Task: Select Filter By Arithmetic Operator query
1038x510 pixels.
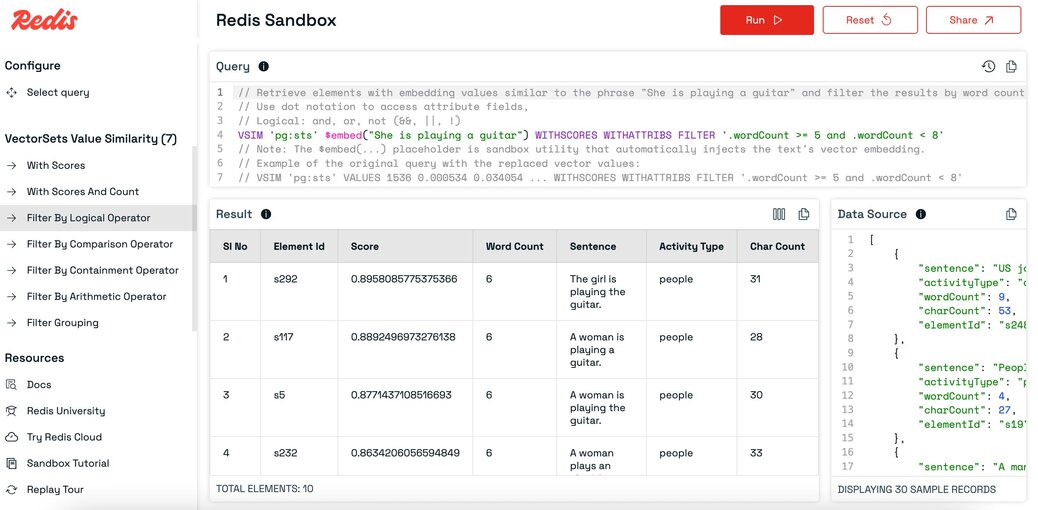Action: (98, 297)
